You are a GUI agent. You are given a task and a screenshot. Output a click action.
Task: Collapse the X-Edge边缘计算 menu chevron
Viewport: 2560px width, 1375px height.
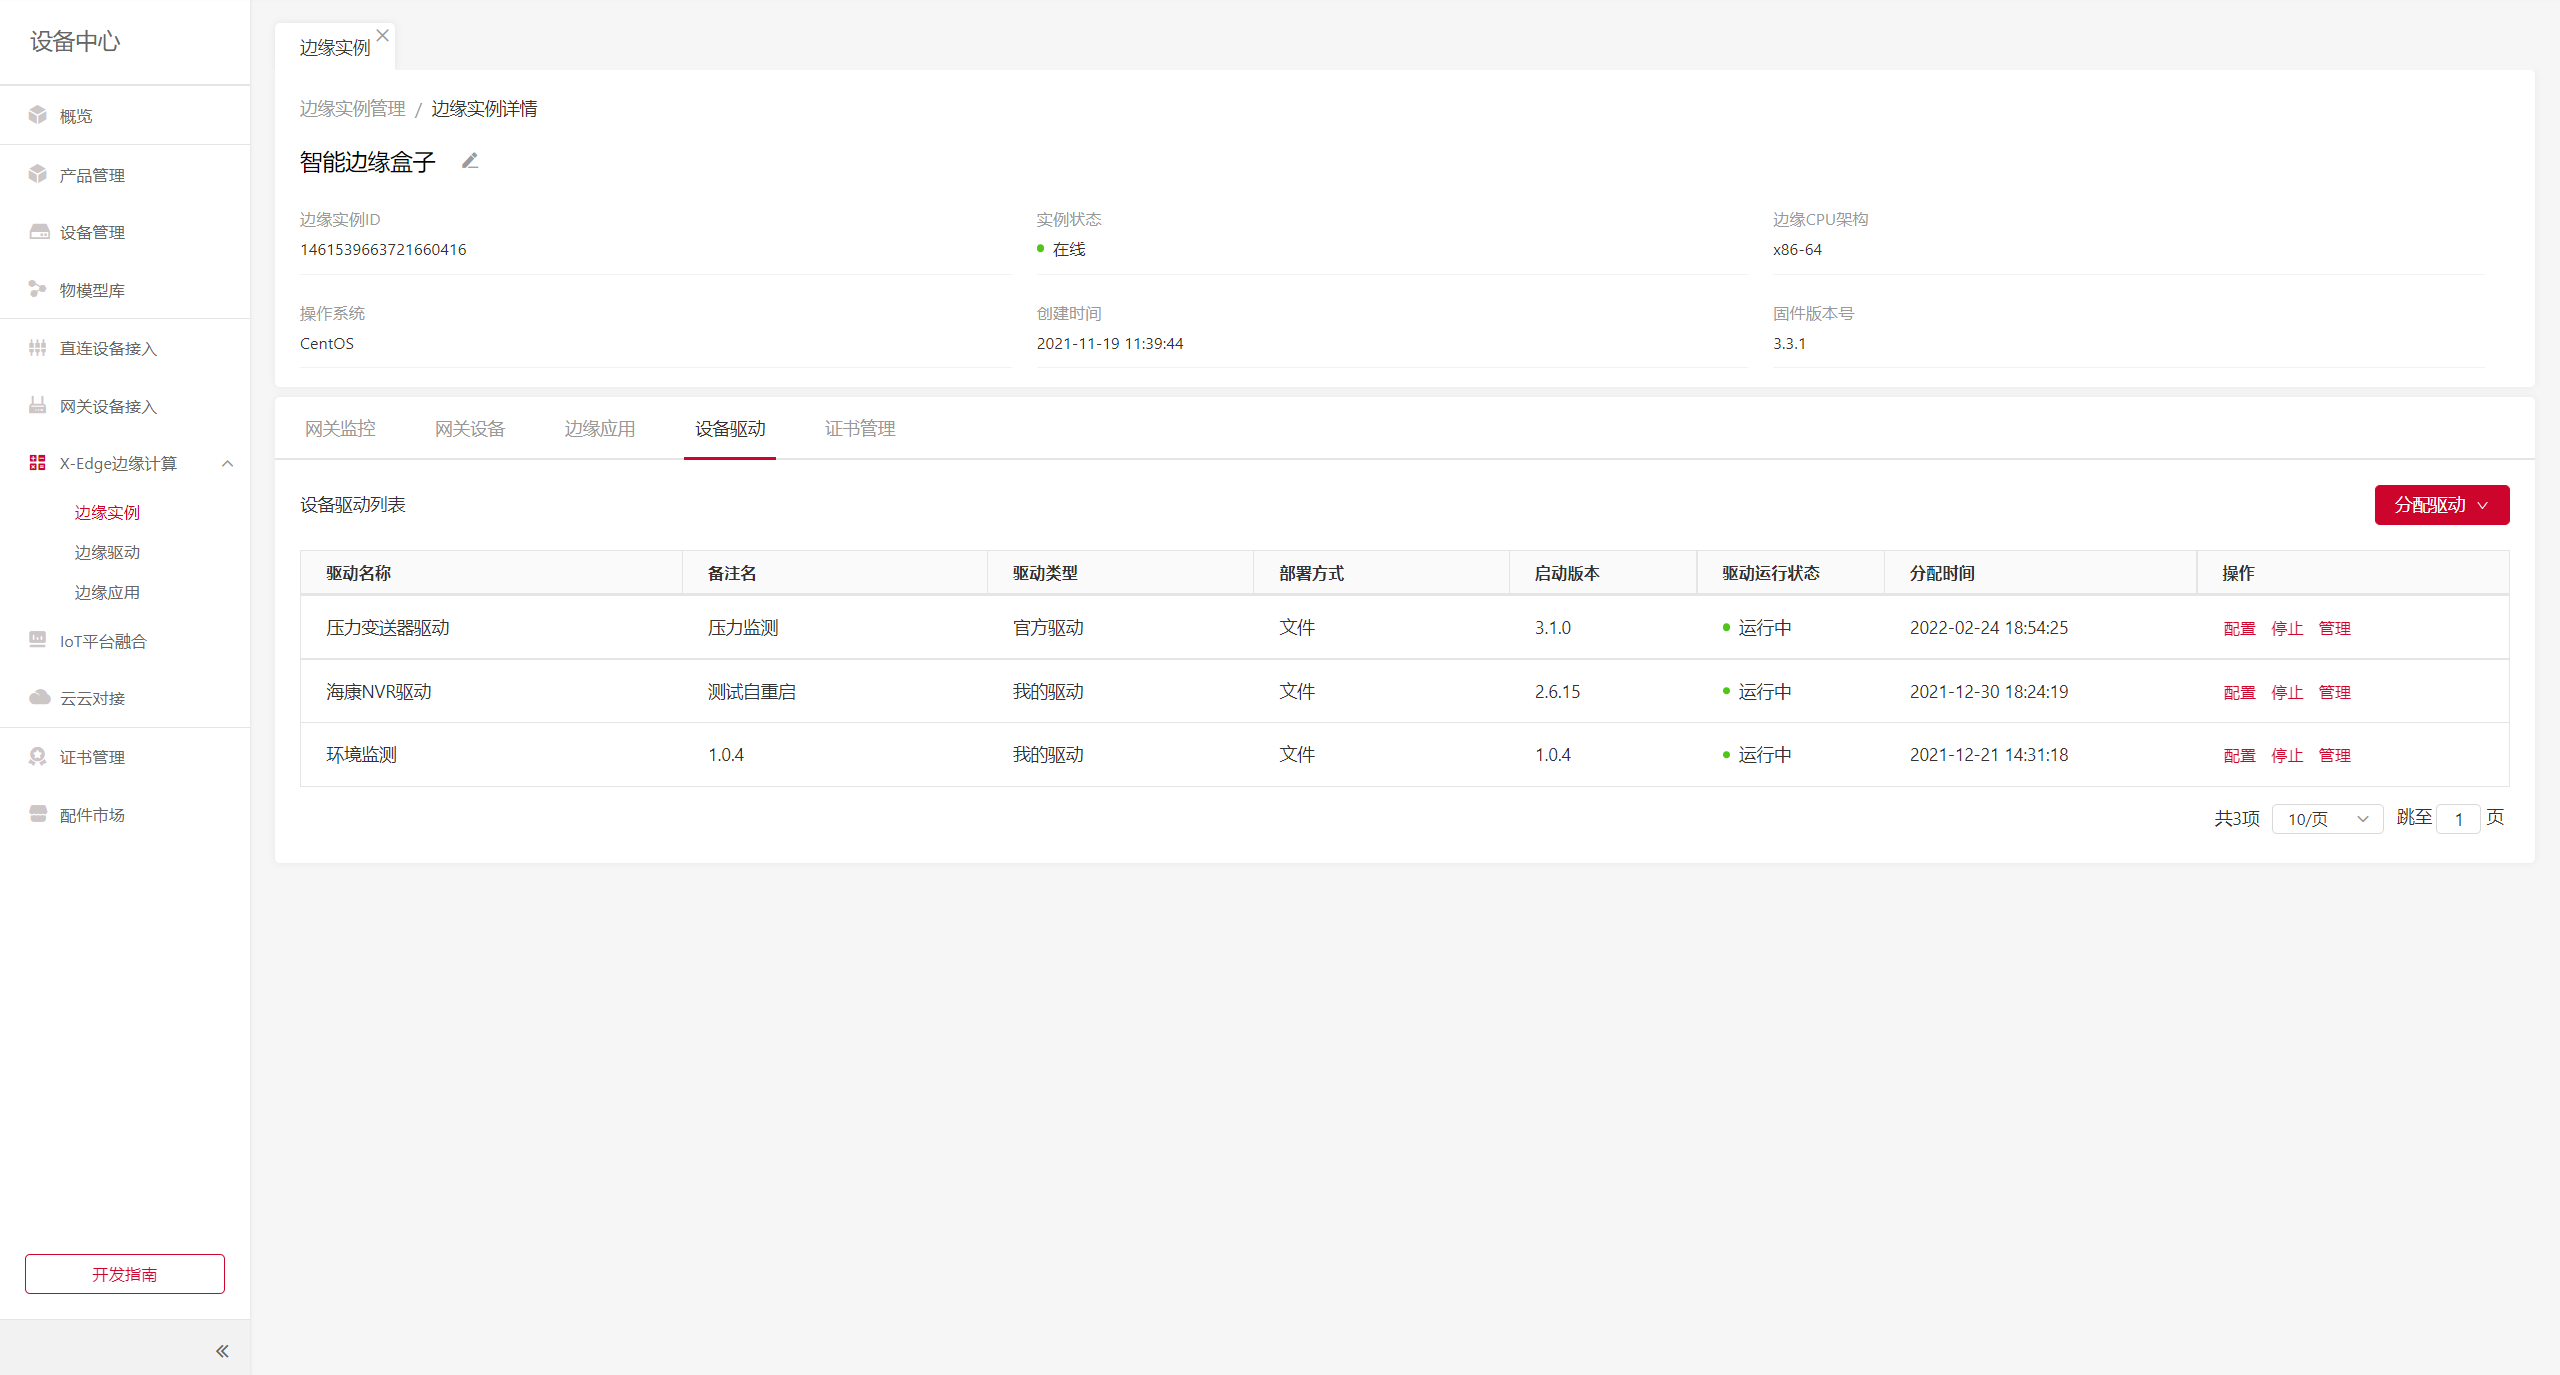click(x=228, y=463)
